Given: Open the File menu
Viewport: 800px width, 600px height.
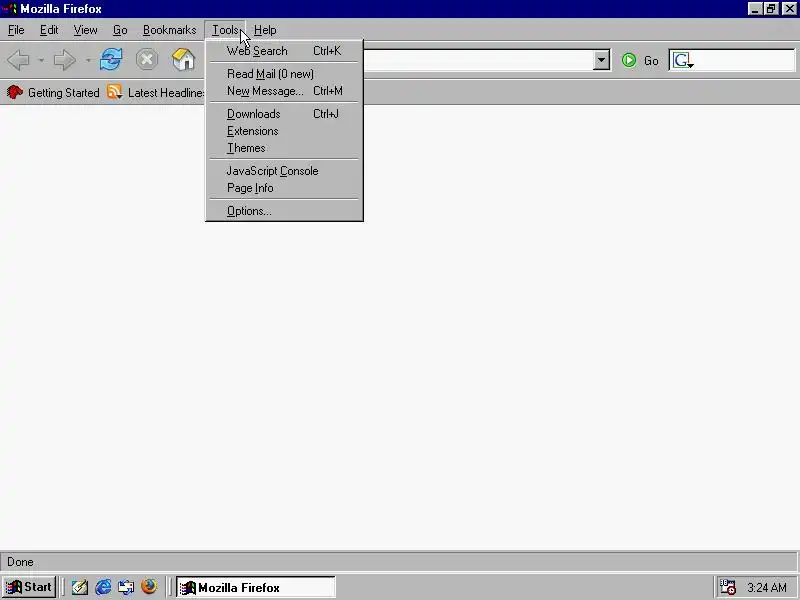Looking at the screenshot, I should (x=16, y=30).
